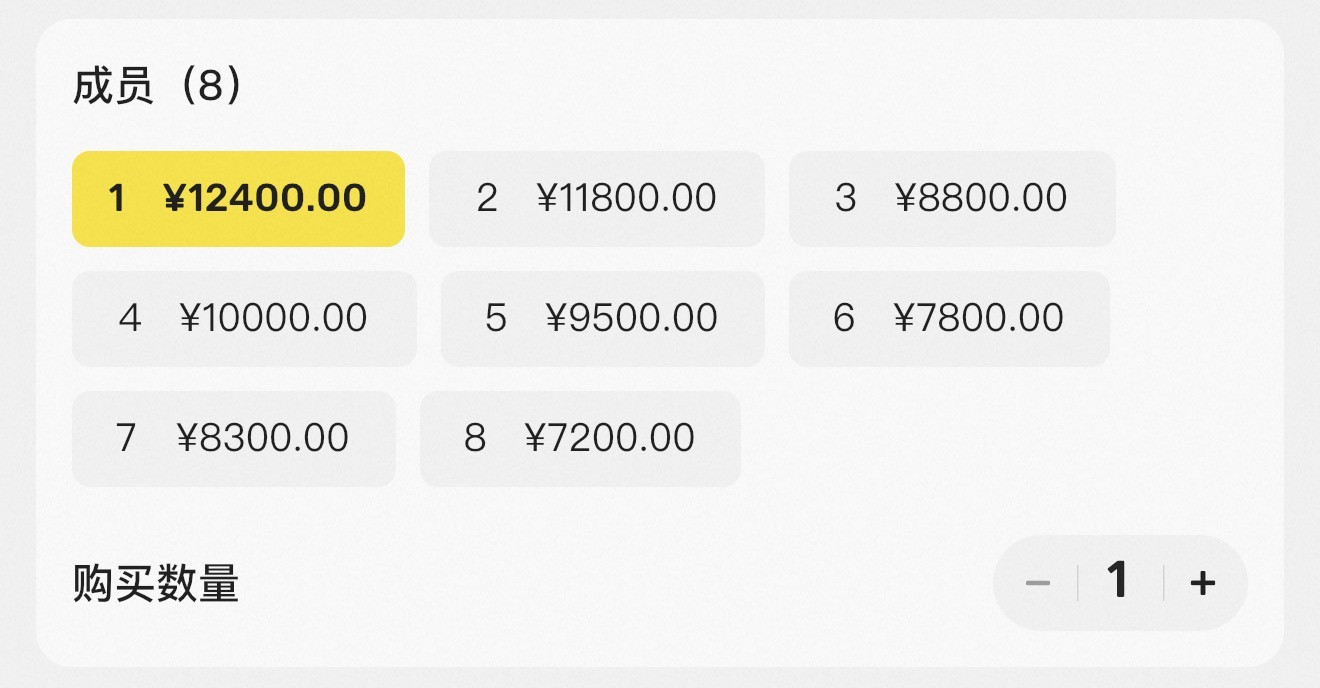Increase purchase quantity with plus icon
Viewport: 1320px width, 688px height.
point(1203,583)
